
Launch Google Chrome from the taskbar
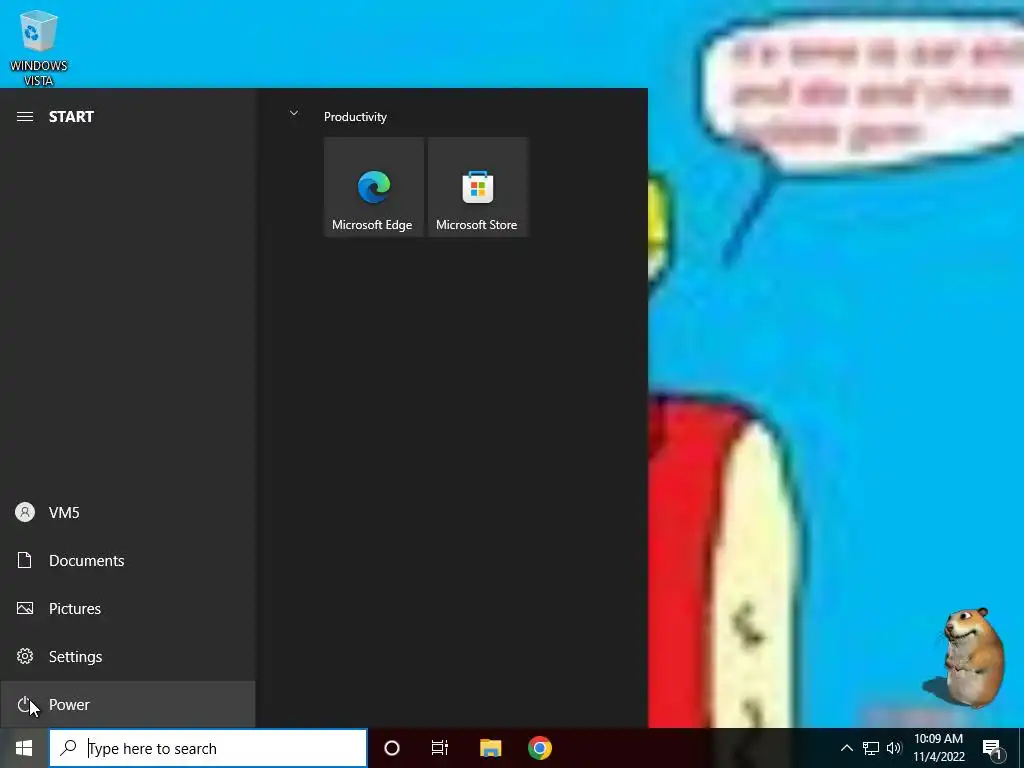[x=540, y=748]
